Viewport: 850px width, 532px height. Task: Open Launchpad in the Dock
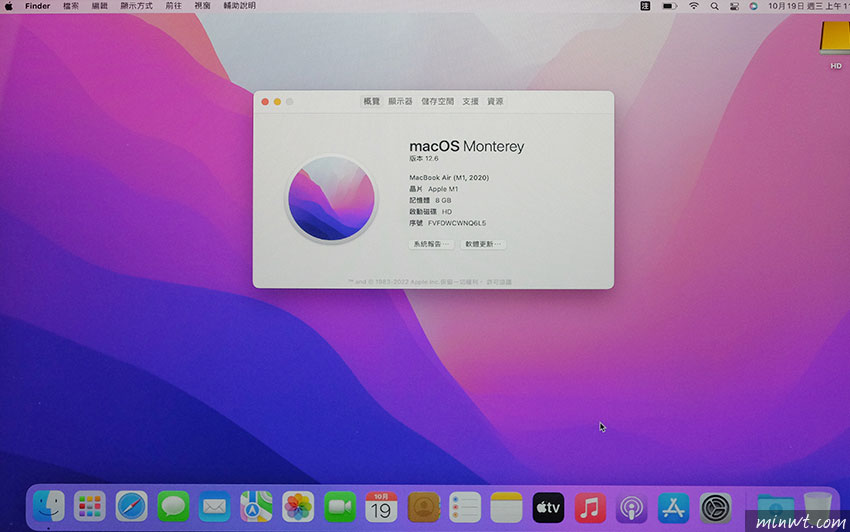click(90, 507)
